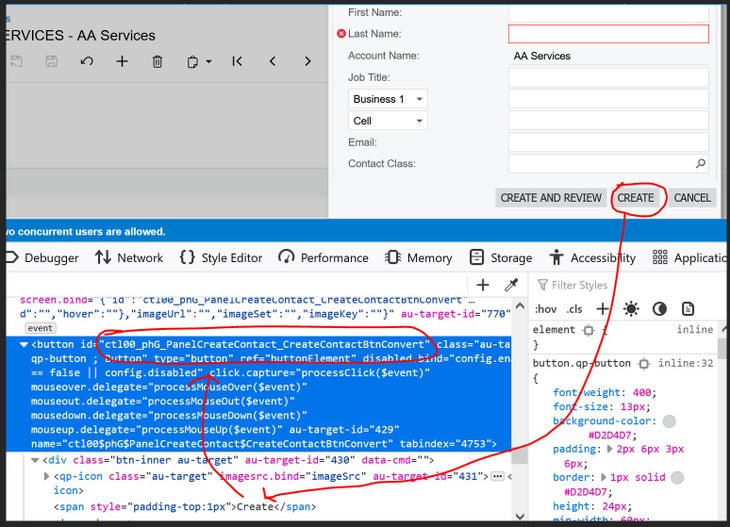Click the Create span text in markup
The height and width of the screenshot is (527, 730).
tap(255, 507)
